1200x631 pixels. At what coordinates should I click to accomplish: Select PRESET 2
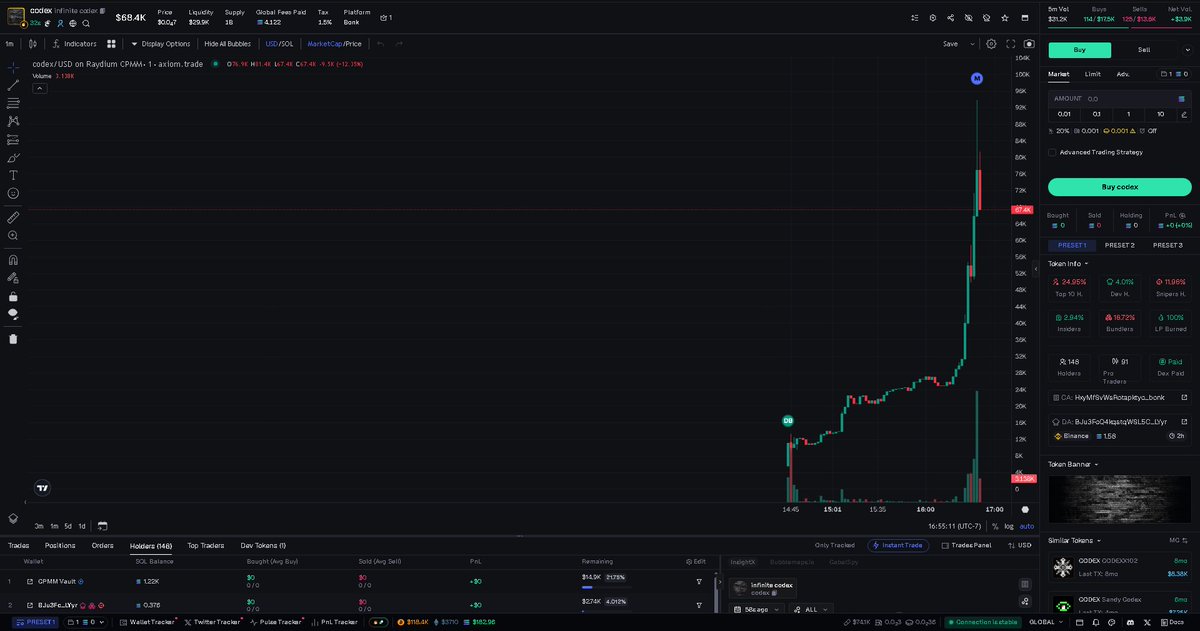click(x=1119, y=245)
